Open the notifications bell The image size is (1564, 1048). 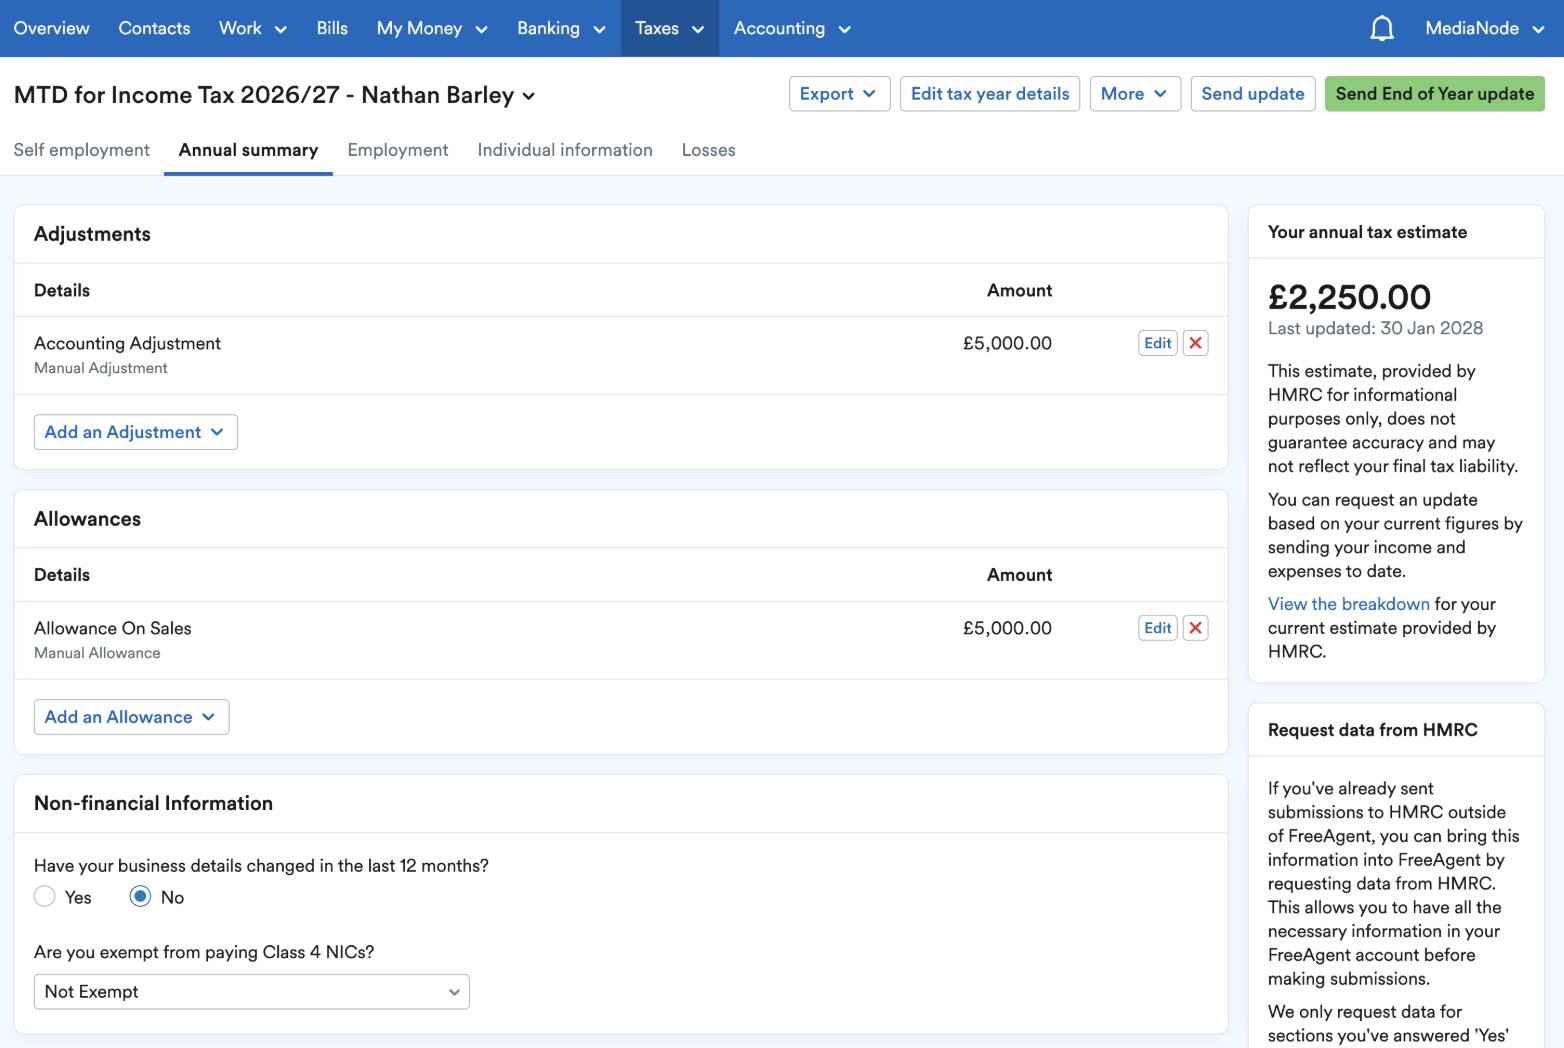[1381, 28]
